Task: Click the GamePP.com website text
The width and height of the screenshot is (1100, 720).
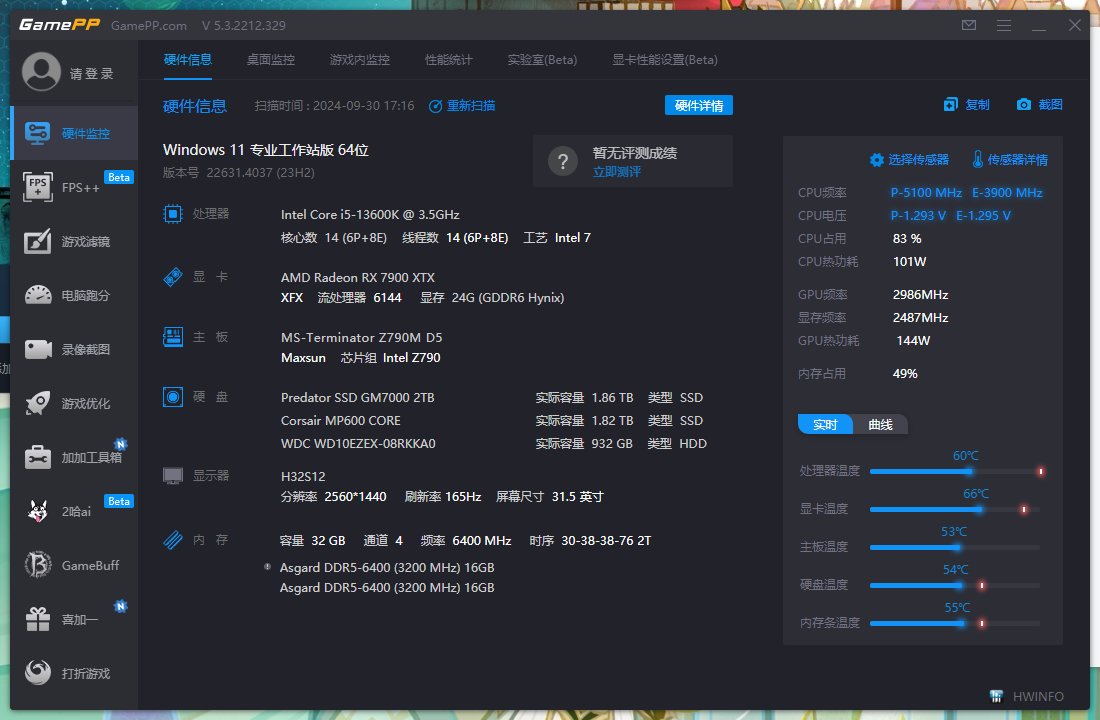Action: click(x=149, y=25)
